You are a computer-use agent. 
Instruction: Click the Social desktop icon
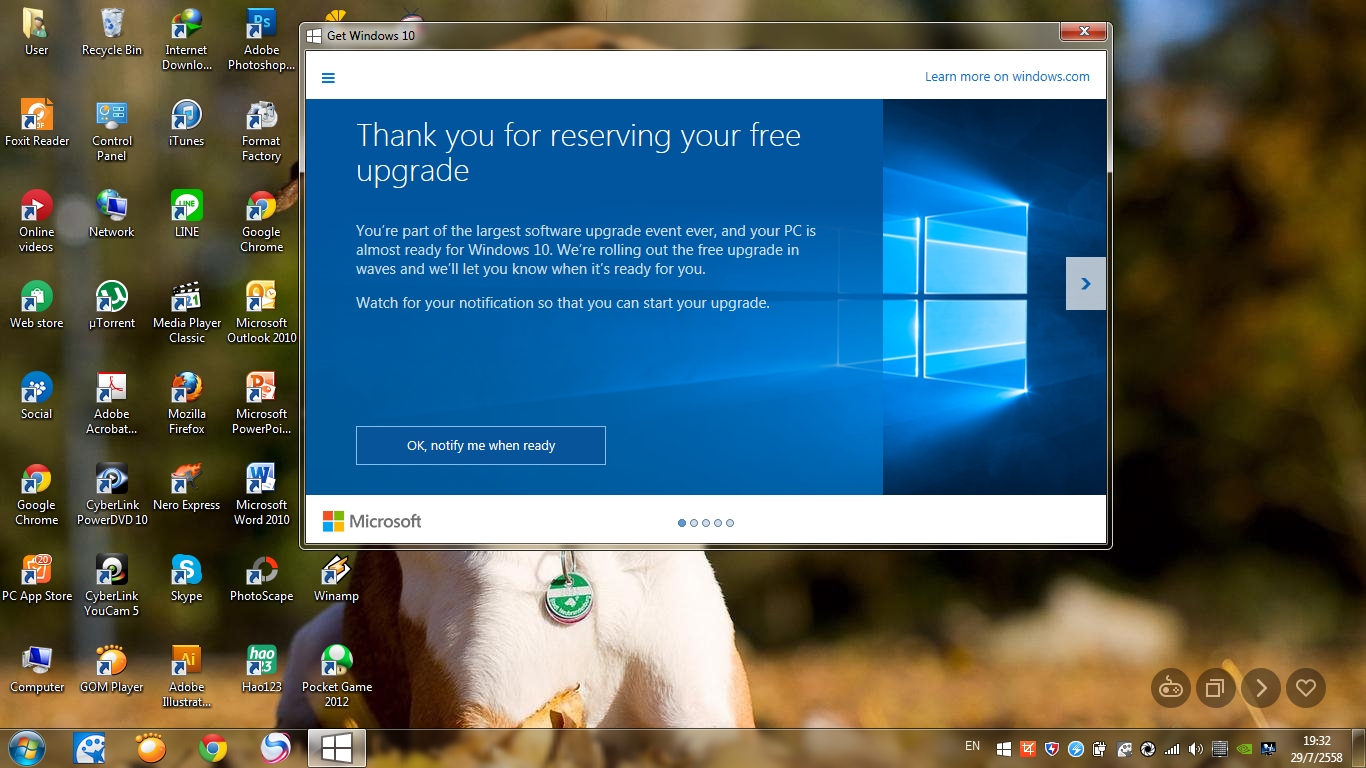(36, 396)
